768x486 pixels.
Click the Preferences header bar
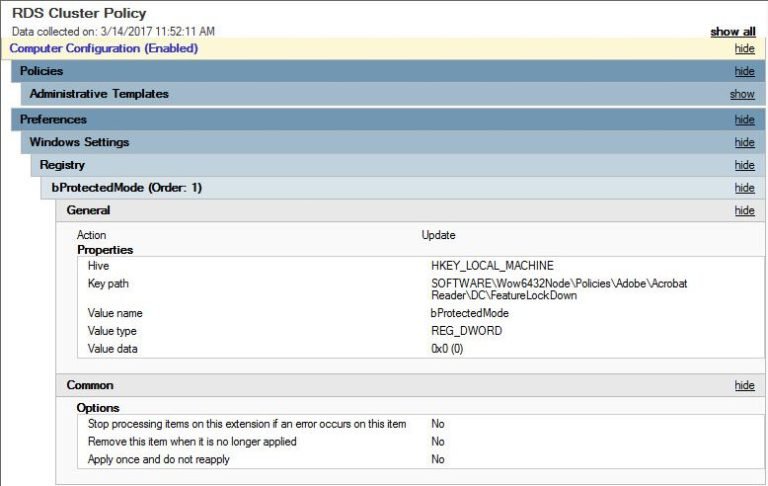[53, 120]
